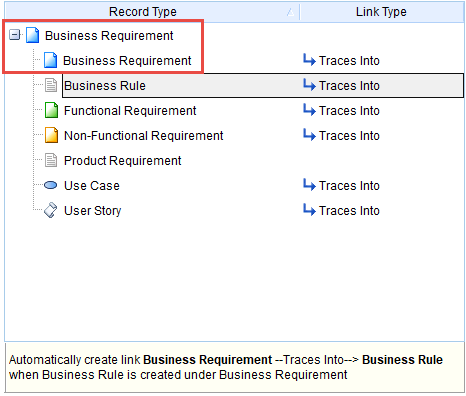The image size is (466, 396).
Task: Click Traces Into text for User Story
Action: (349, 211)
